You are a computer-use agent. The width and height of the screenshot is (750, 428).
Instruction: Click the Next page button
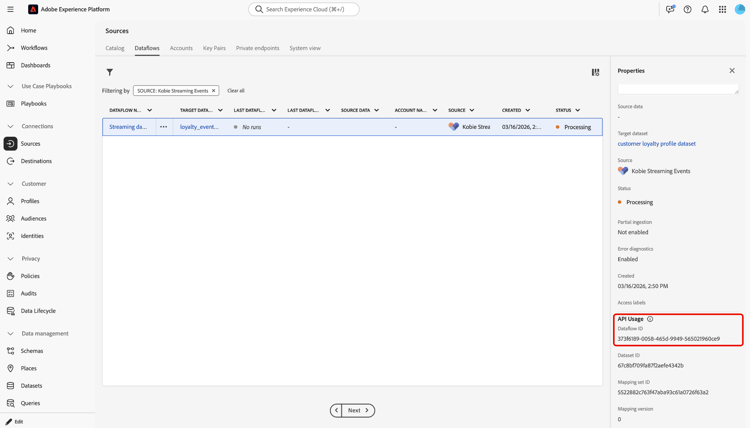[x=359, y=410]
